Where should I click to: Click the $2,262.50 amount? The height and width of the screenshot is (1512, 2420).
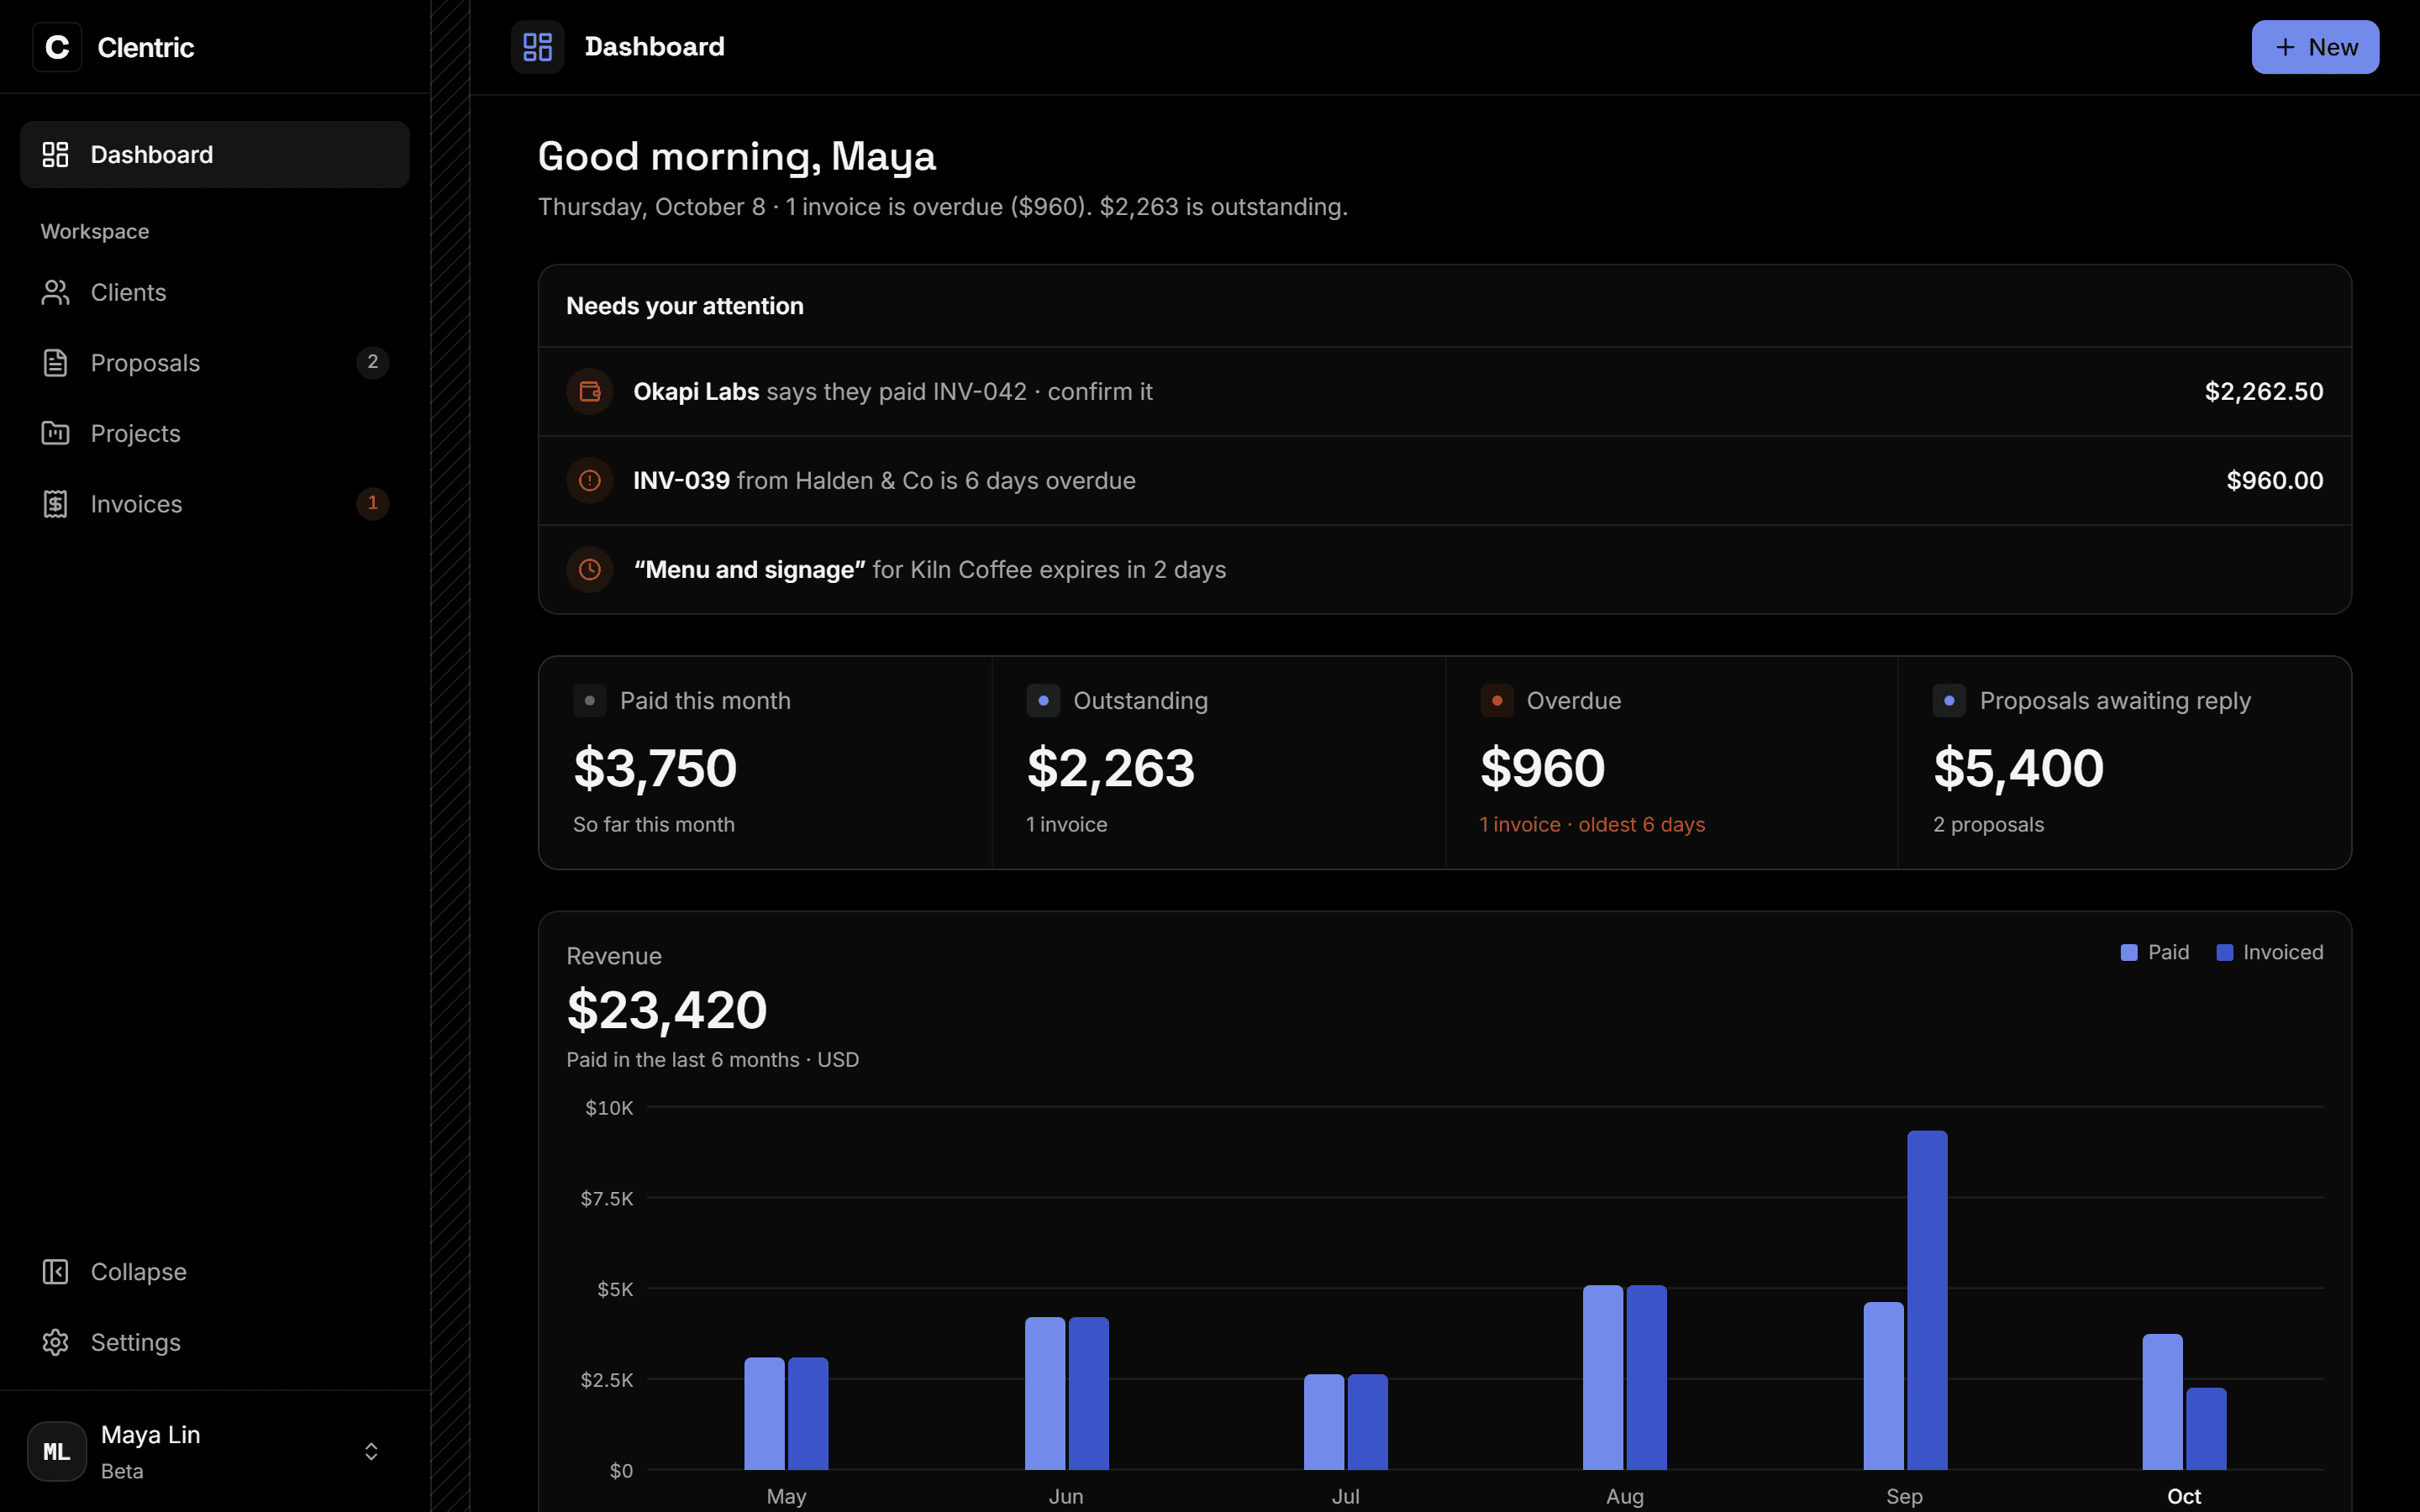pyautogui.click(x=2264, y=391)
